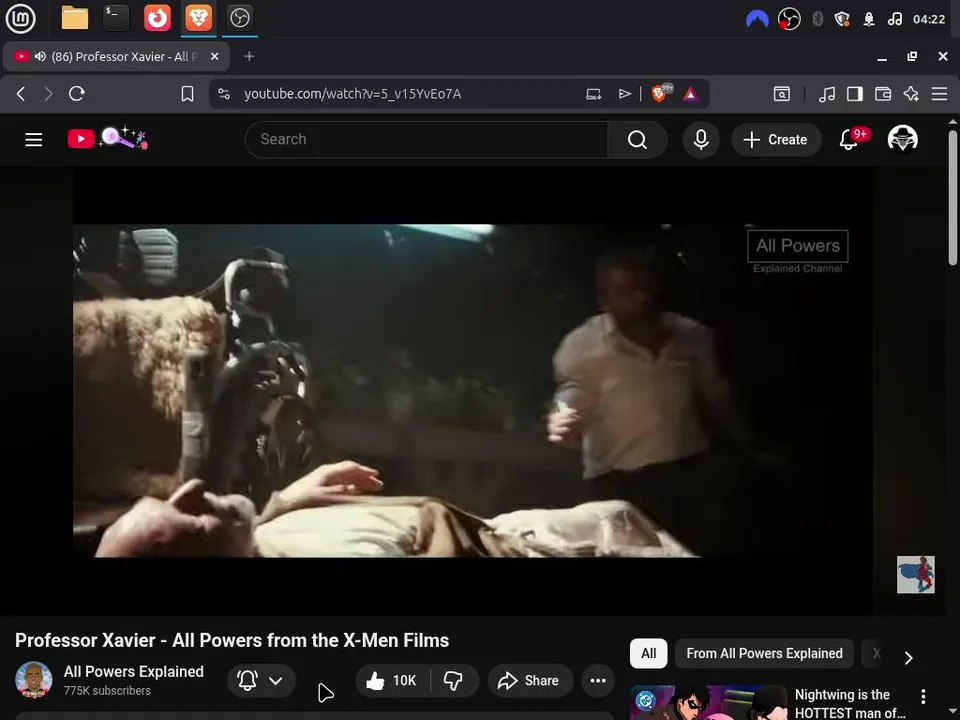Open a new browser tab
Viewport: 960px width, 720px height.
pos(249,56)
